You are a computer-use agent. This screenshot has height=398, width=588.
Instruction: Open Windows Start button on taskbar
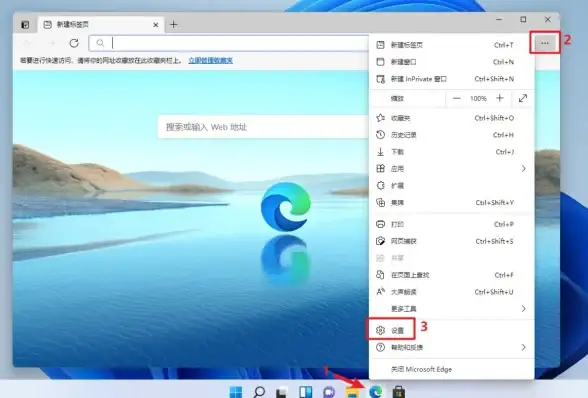coord(236,392)
